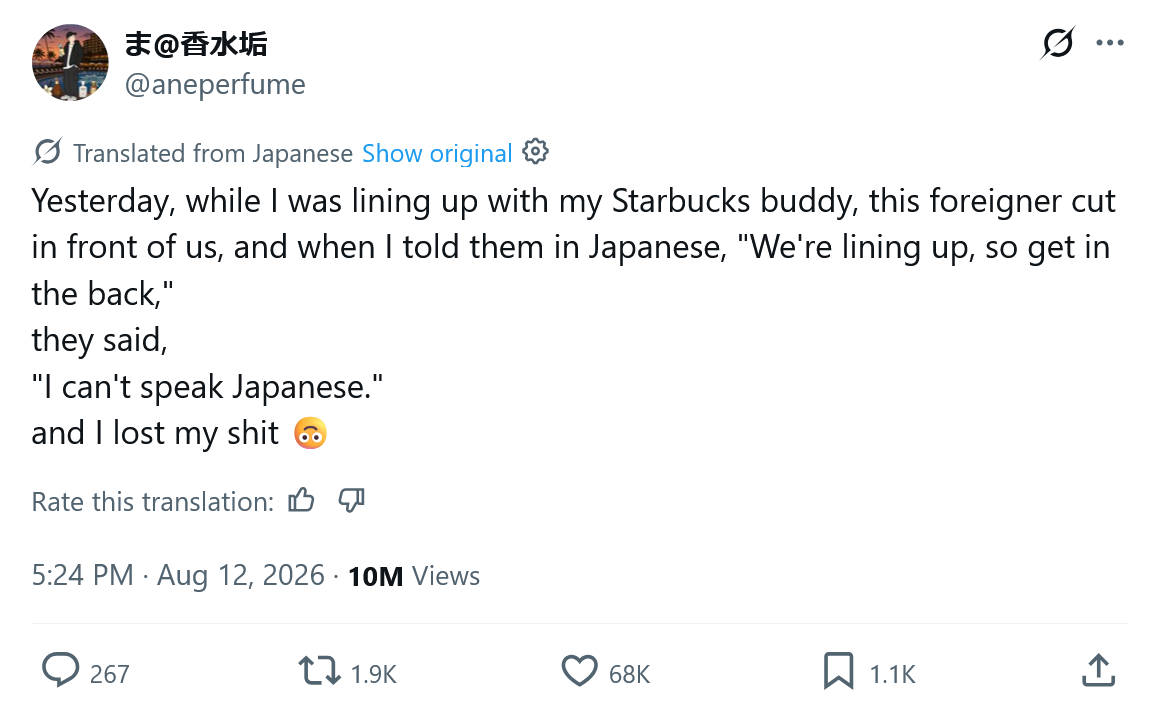
Task: Click the 267 replies count
Action: coord(109,674)
